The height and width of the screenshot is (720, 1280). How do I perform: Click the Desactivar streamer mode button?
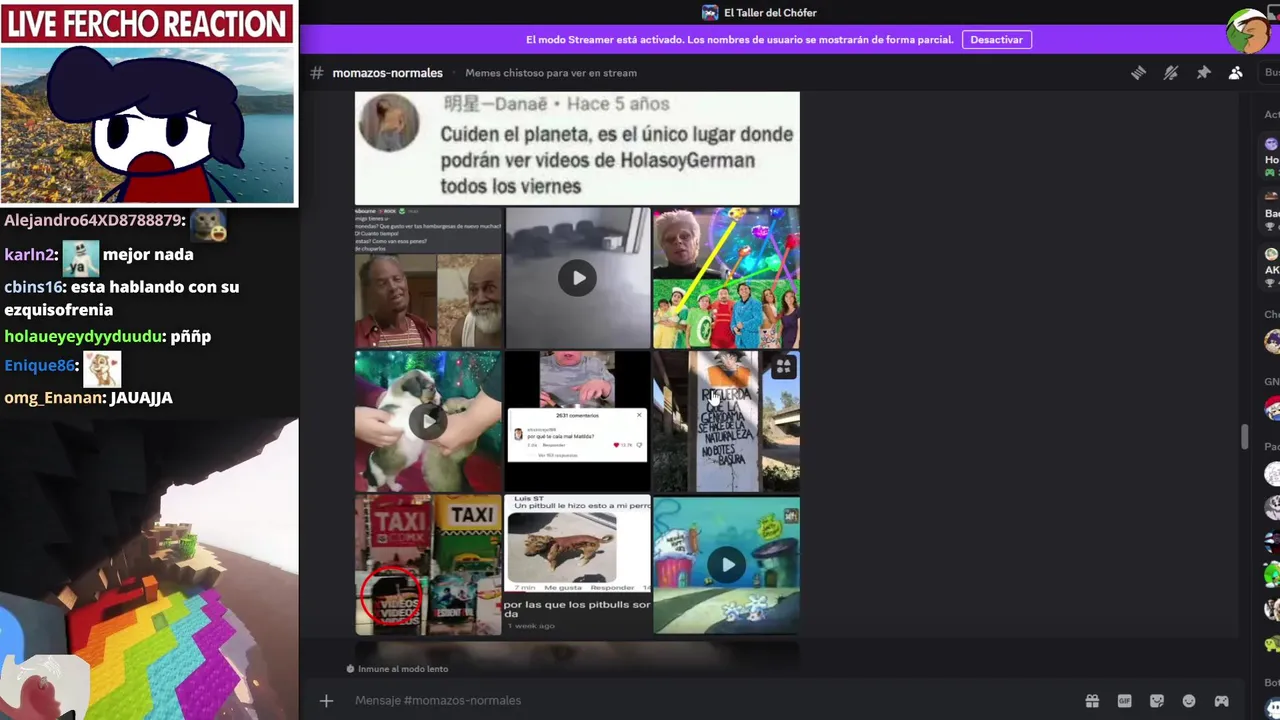[997, 40]
